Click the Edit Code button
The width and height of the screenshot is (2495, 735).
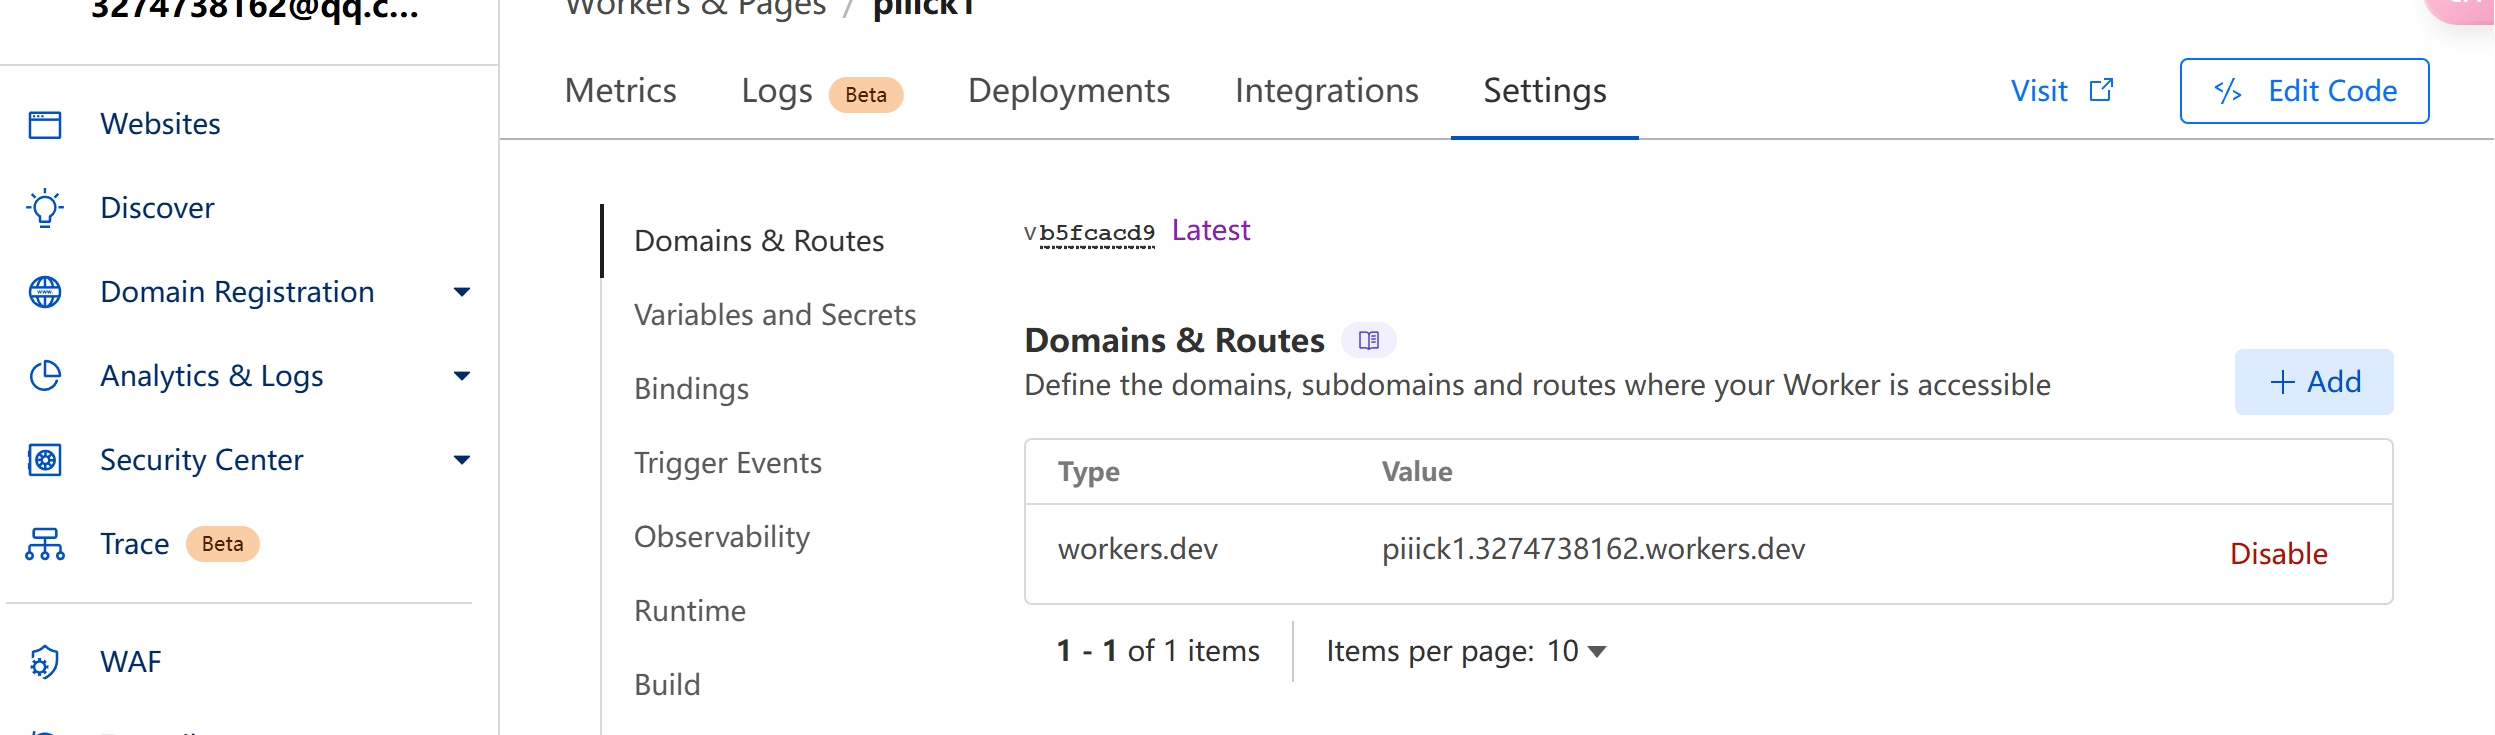coord(2304,91)
